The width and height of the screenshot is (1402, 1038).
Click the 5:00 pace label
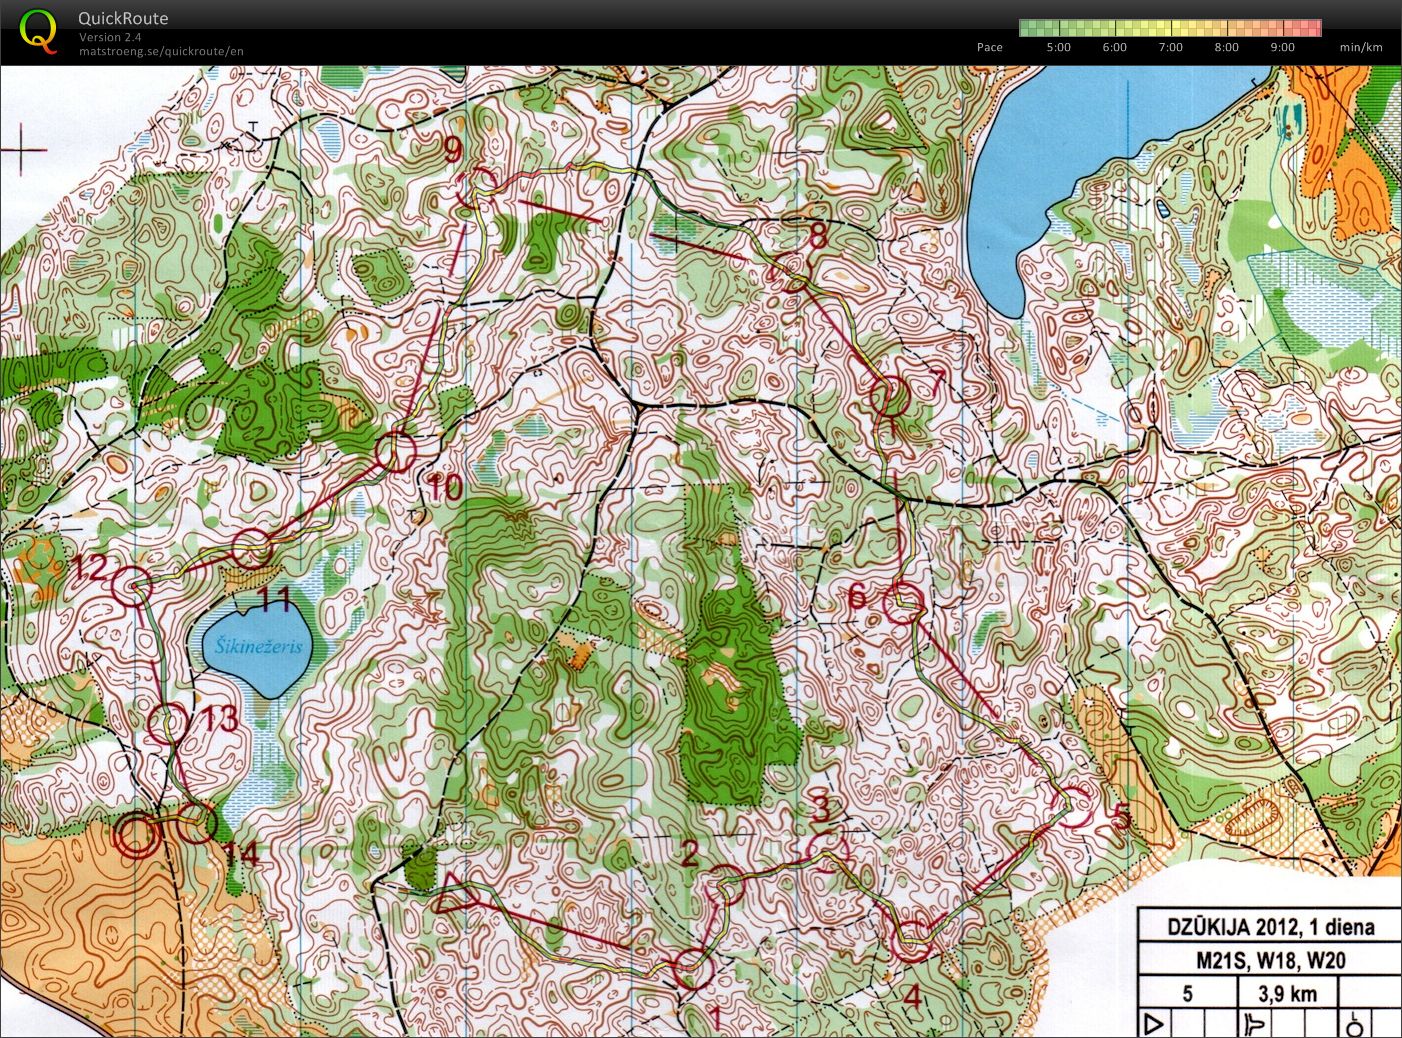pyautogui.click(x=1058, y=47)
